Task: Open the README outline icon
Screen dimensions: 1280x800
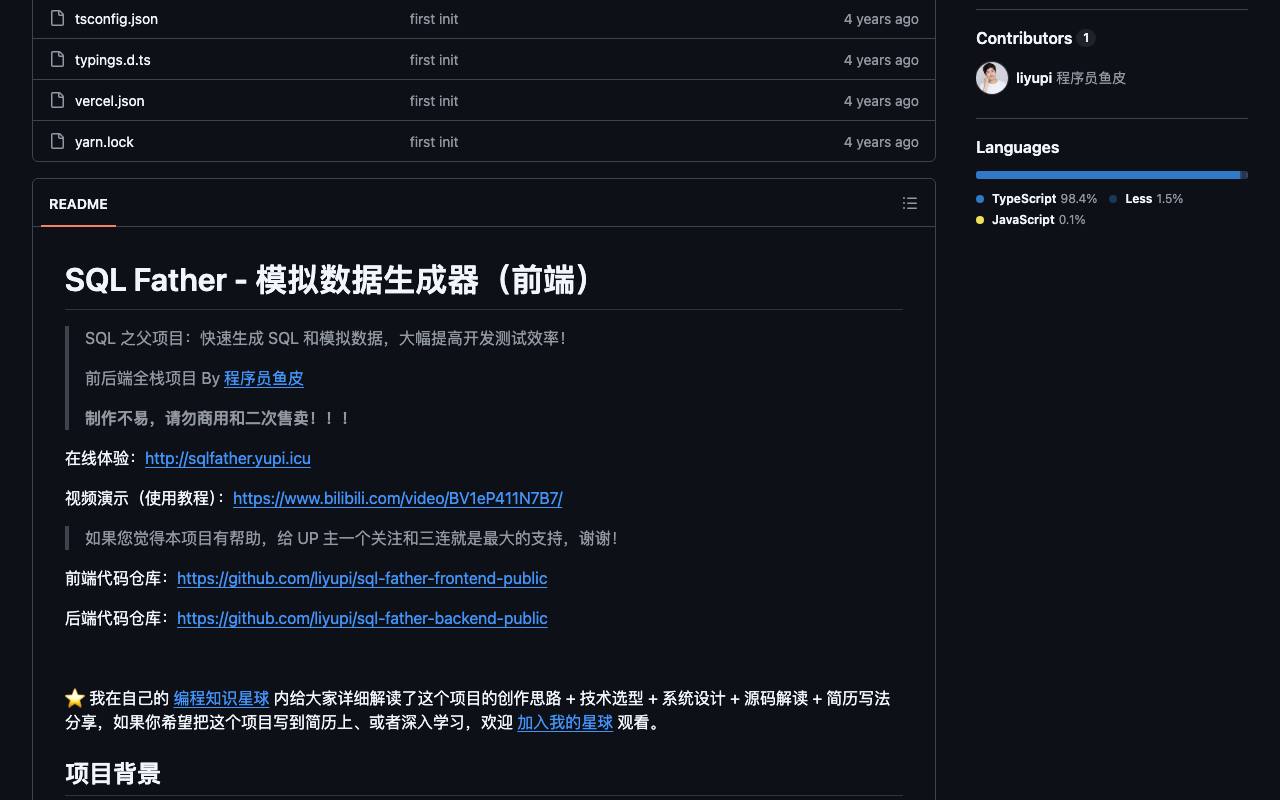Action: tap(909, 203)
